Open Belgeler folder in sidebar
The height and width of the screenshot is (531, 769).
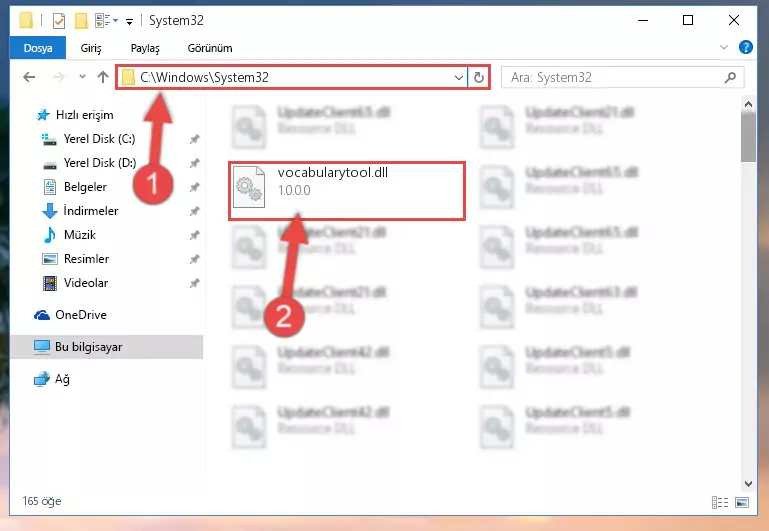coord(85,187)
